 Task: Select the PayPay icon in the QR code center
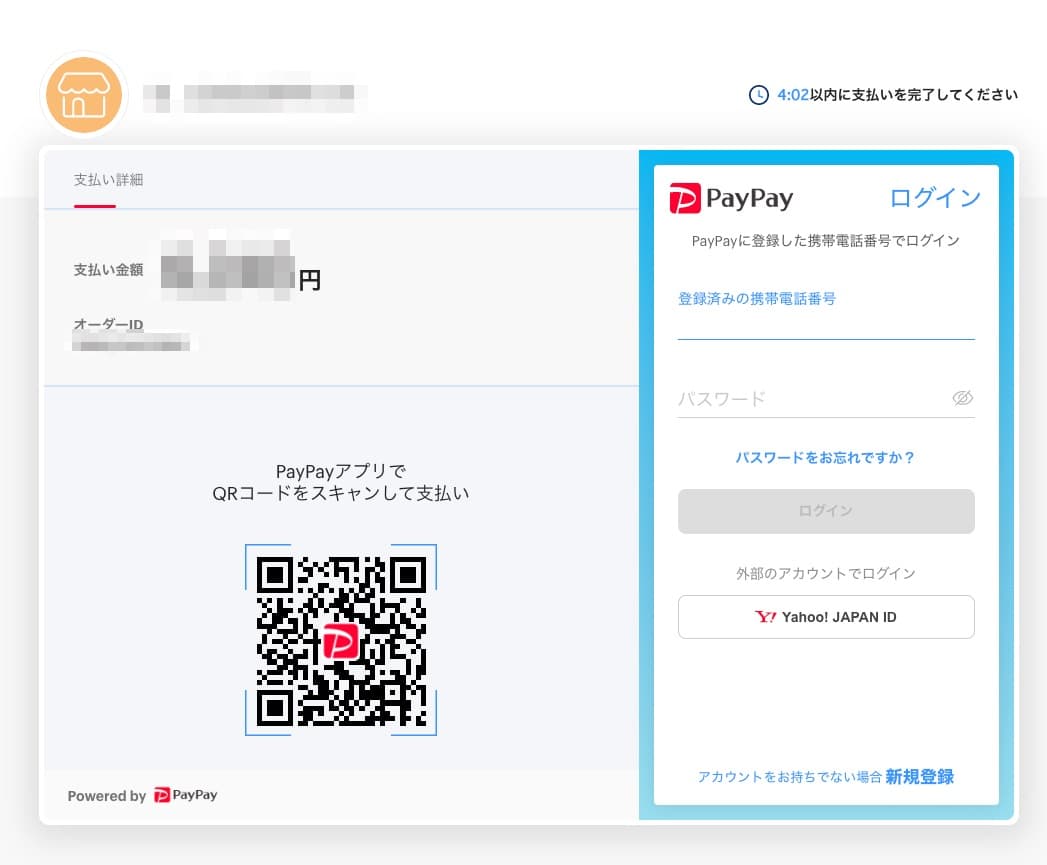pyautogui.click(x=341, y=641)
